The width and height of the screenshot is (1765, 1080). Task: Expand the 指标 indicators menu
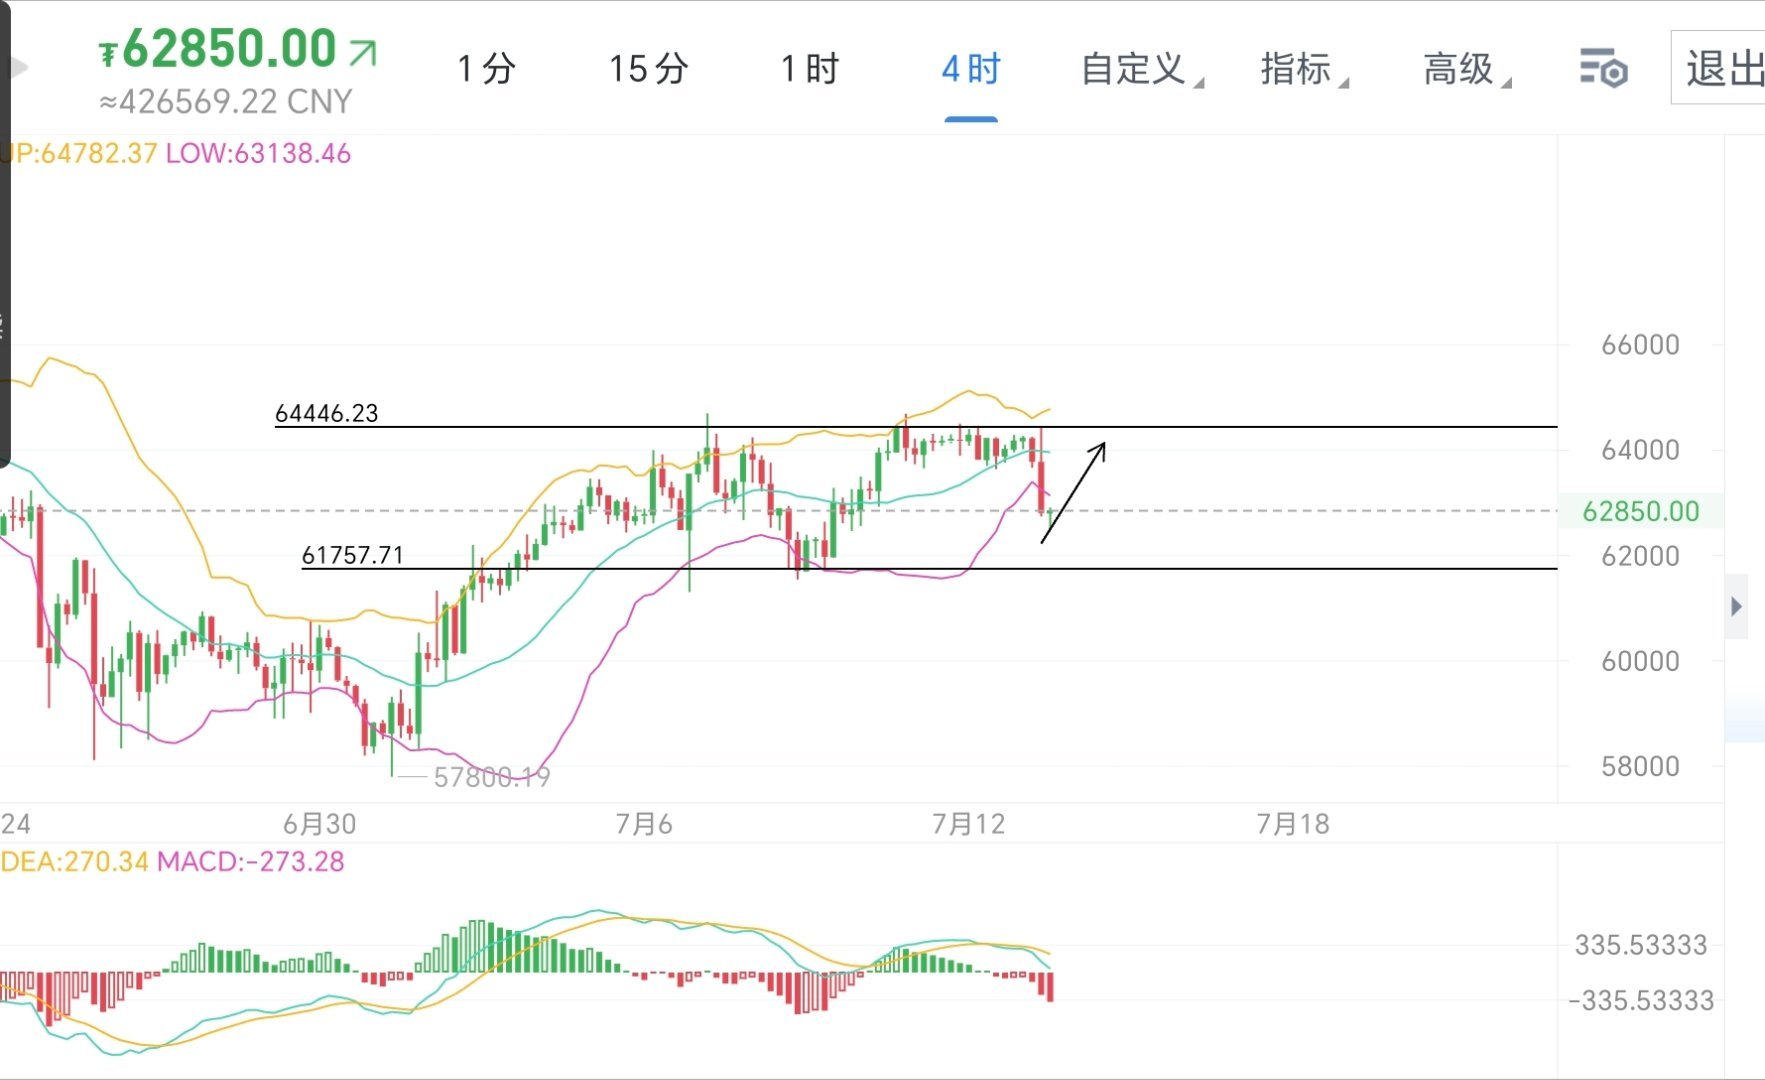pos(1304,69)
